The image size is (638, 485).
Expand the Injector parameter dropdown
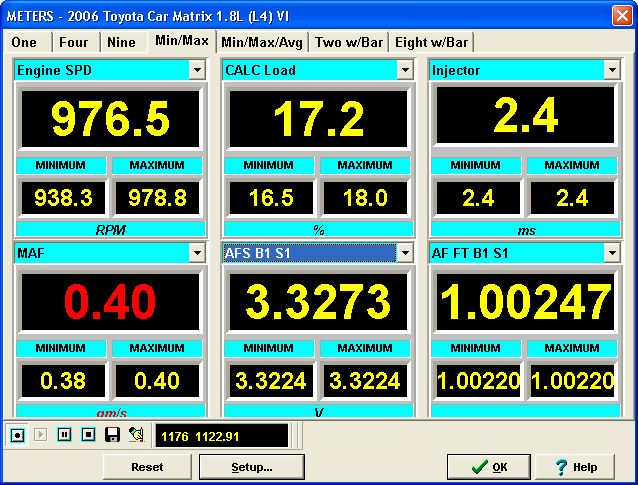tap(611, 70)
